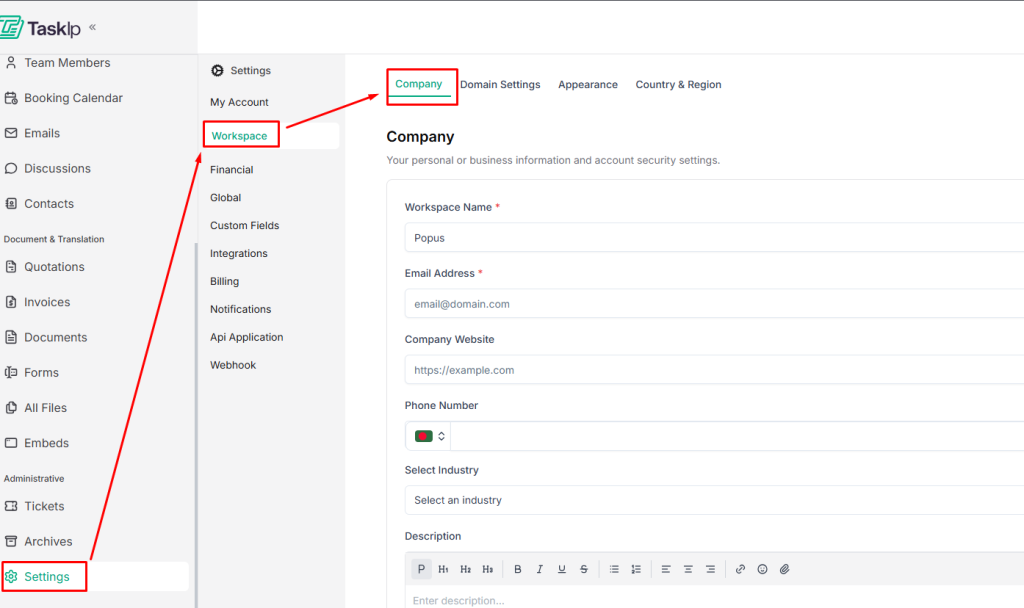Collapse the sidebar with the double chevron

(93, 27)
